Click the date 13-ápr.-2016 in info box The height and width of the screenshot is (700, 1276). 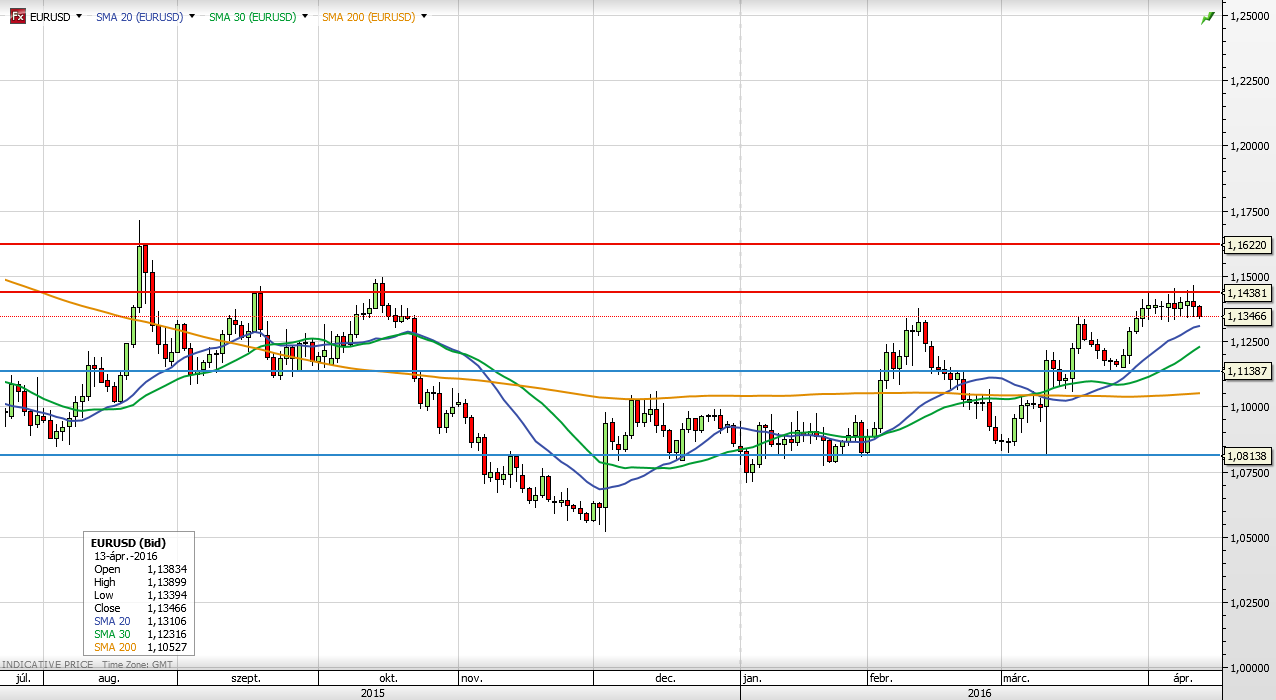pyautogui.click(x=126, y=556)
